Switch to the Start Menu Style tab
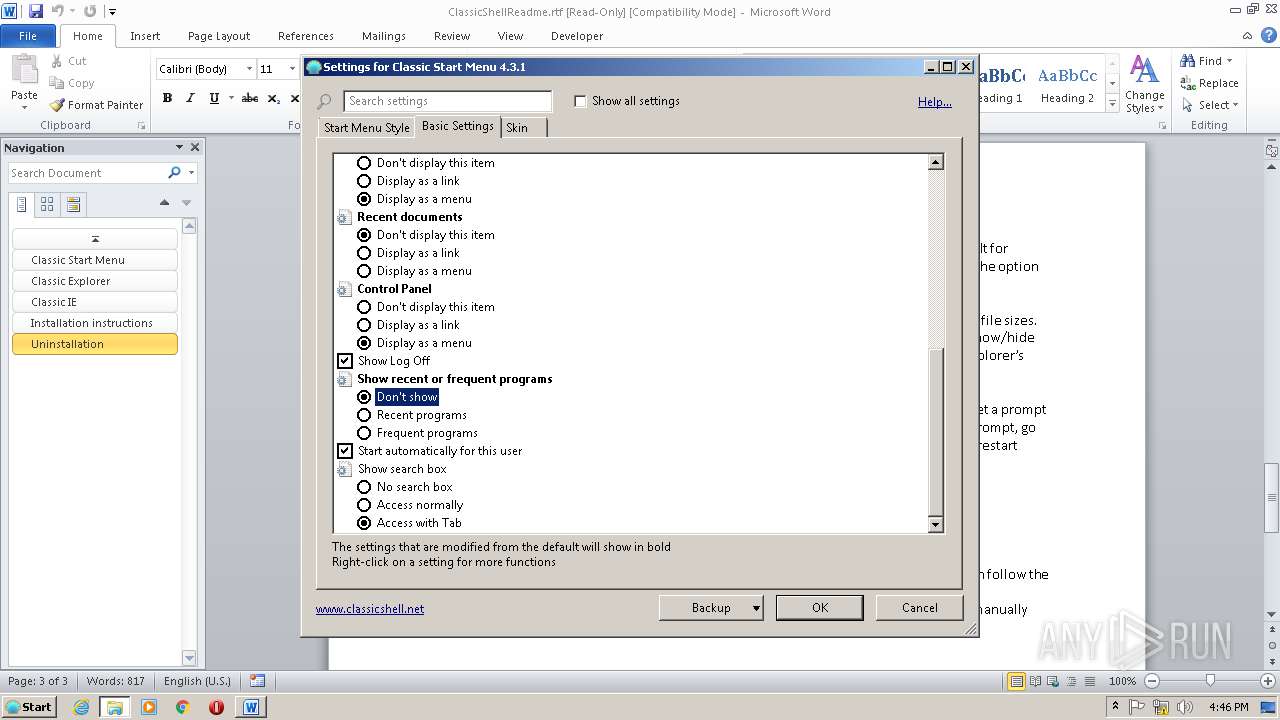 [x=367, y=128]
